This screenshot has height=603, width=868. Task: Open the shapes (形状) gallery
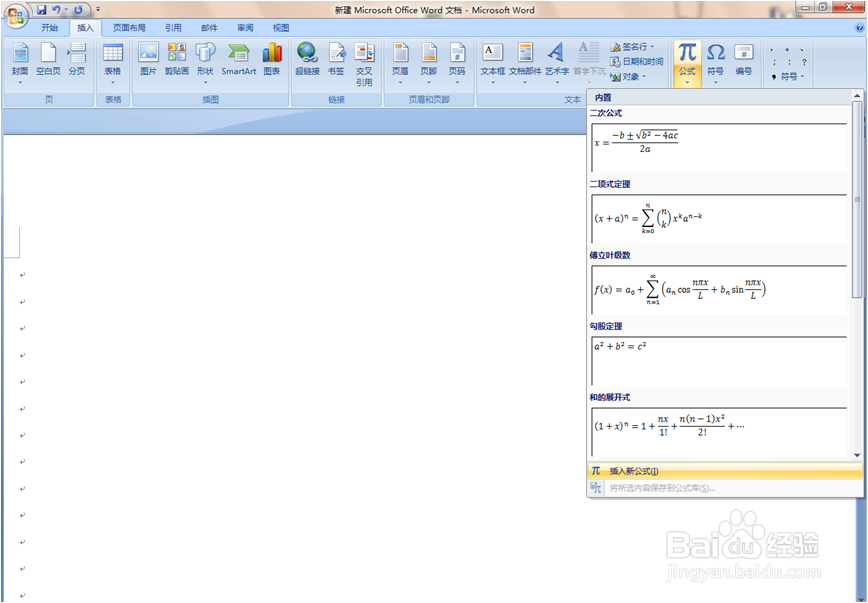click(x=205, y=63)
